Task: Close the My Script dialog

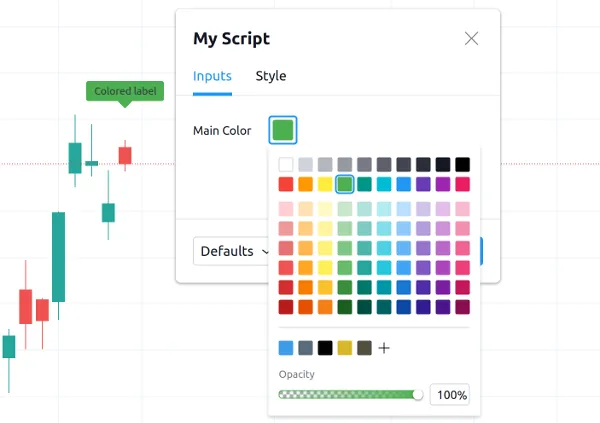Action: [x=472, y=39]
